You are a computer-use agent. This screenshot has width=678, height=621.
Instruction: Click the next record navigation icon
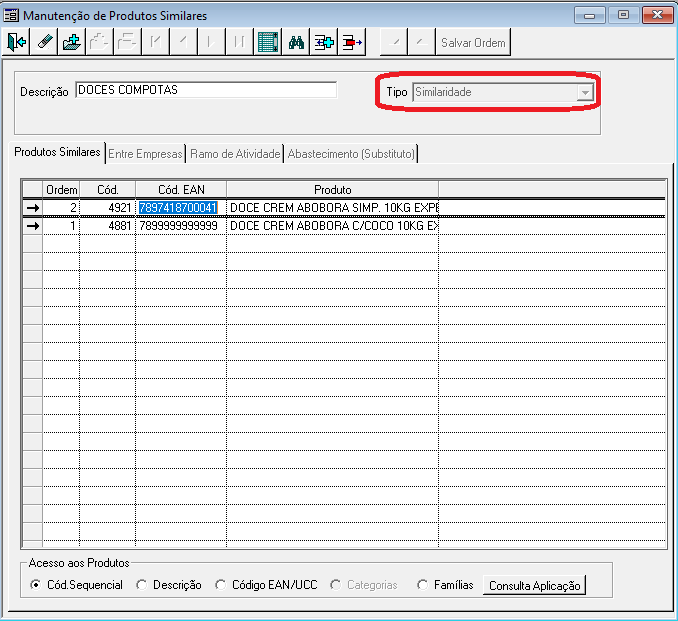tap(211, 42)
